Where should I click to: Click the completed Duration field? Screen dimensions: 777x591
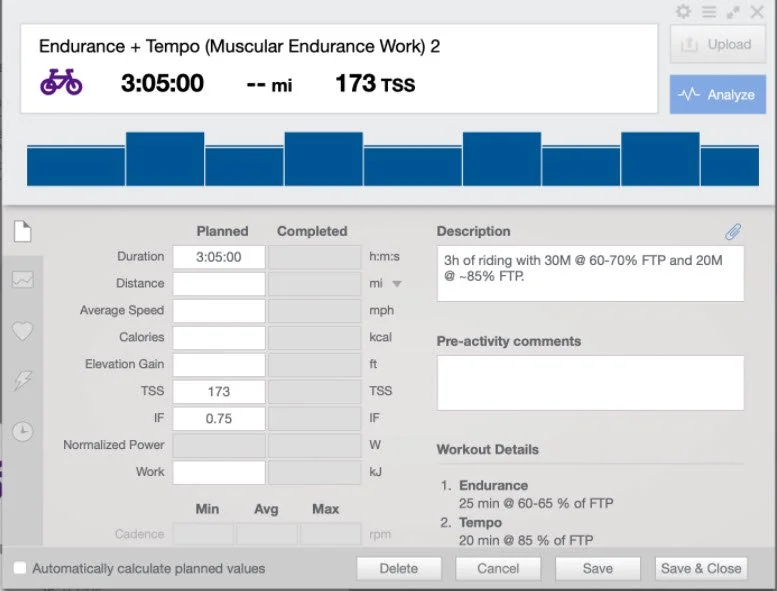point(314,257)
